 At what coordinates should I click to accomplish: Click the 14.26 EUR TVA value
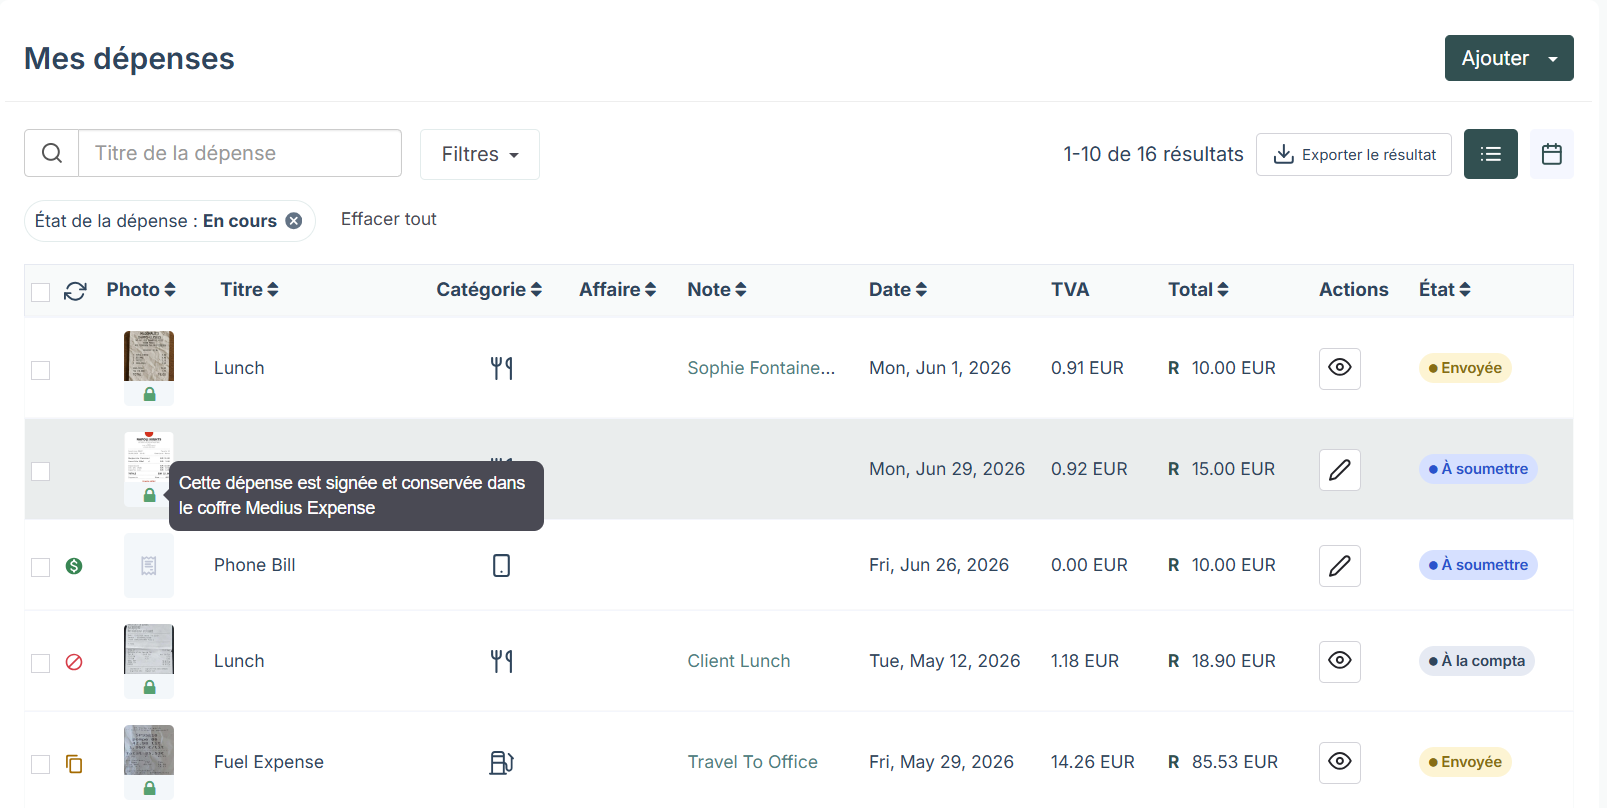tap(1093, 762)
